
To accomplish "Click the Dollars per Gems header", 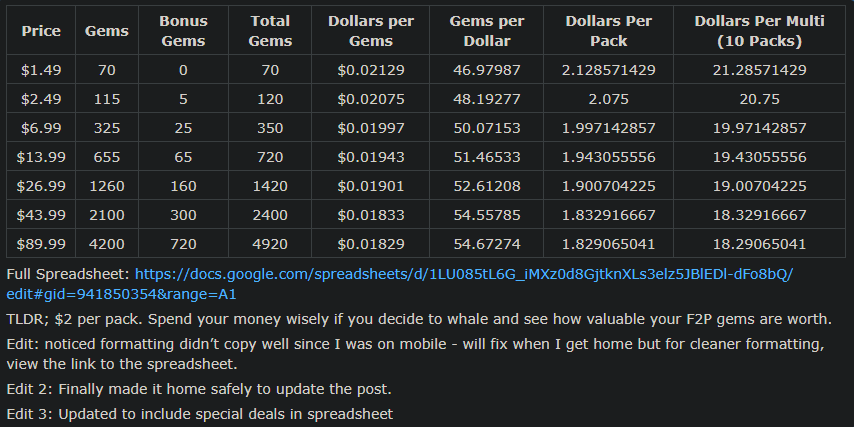I will pos(371,31).
